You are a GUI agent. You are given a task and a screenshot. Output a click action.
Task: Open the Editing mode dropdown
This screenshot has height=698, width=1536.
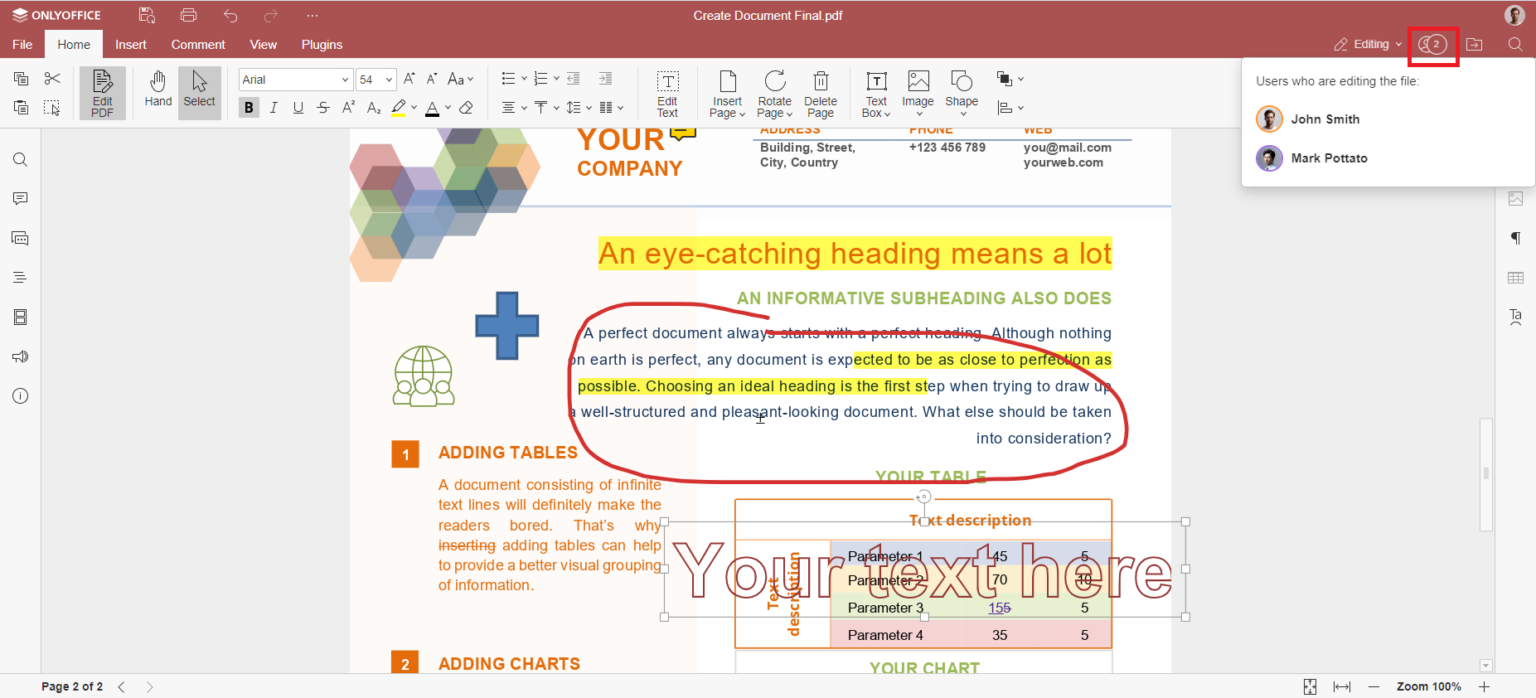point(1366,44)
